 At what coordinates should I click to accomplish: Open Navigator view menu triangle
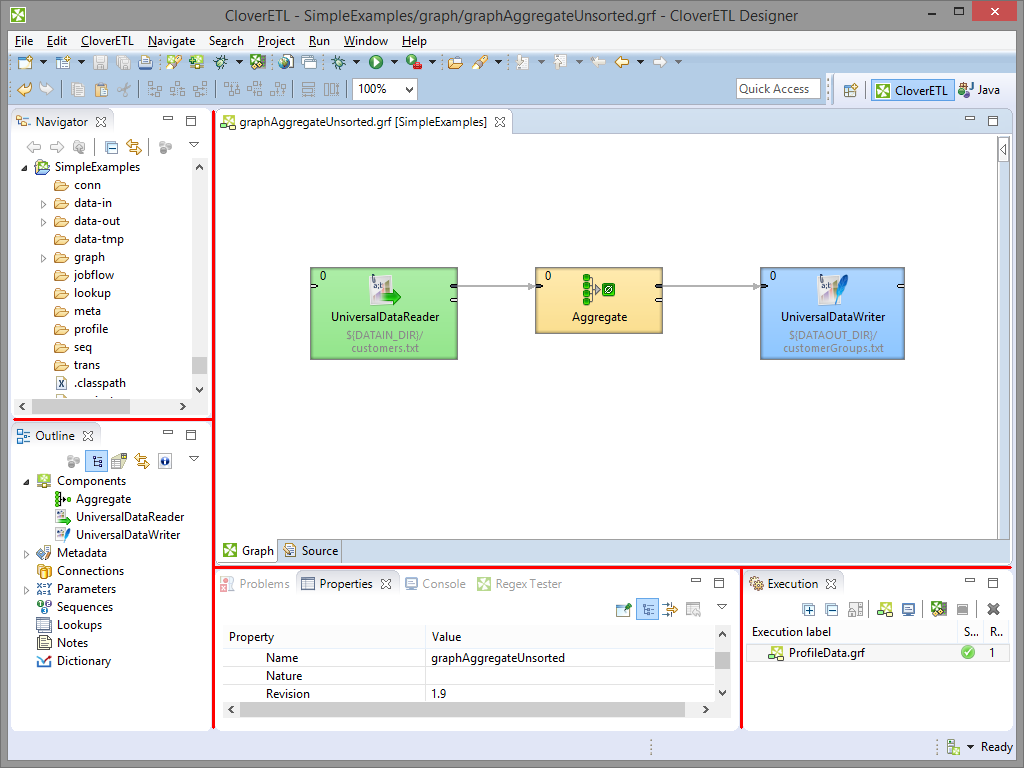[x=194, y=144]
